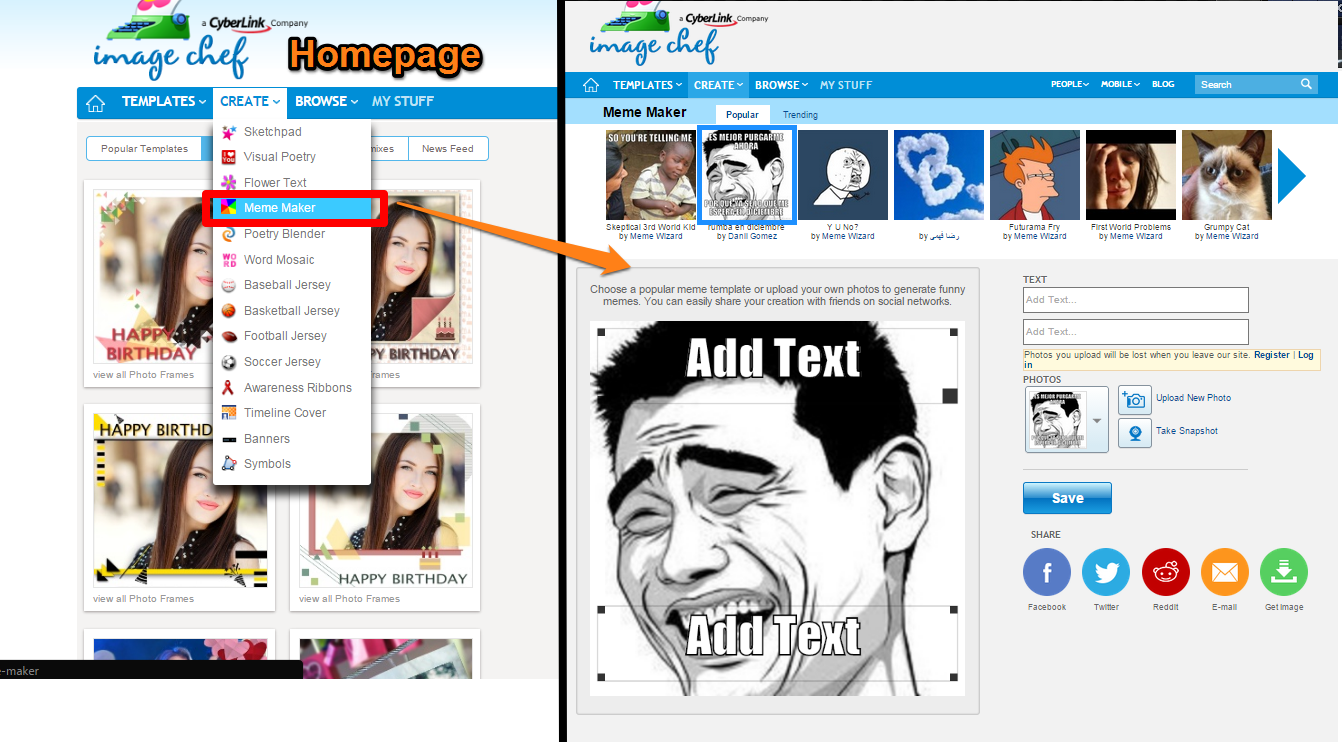Collapse the CREATE dropdown on the homepage
This screenshot has width=1342, height=742.
pos(250,102)
